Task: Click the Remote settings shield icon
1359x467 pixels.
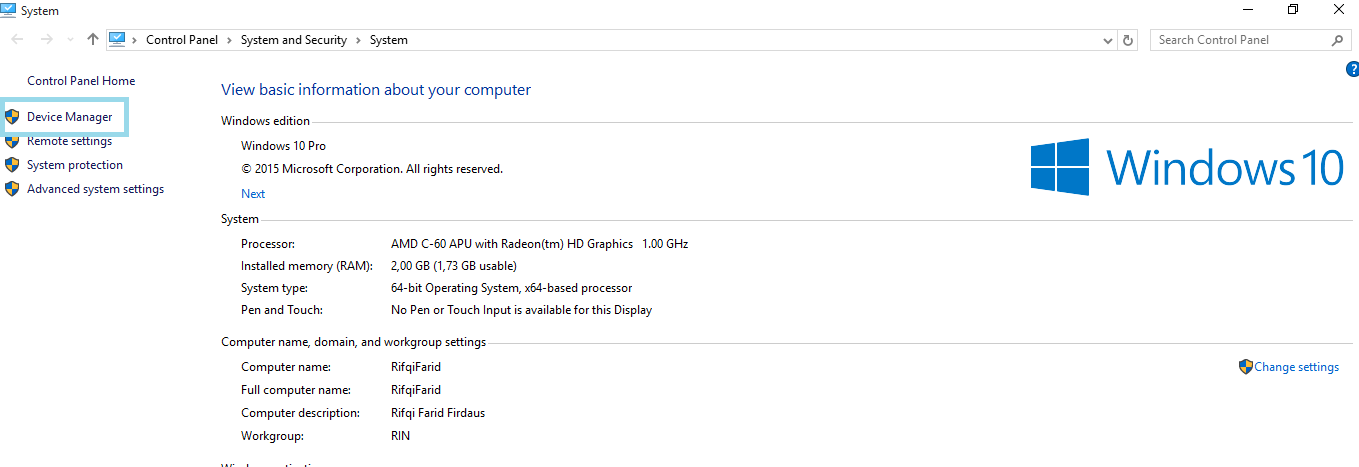Action: [x=12, y=141]
